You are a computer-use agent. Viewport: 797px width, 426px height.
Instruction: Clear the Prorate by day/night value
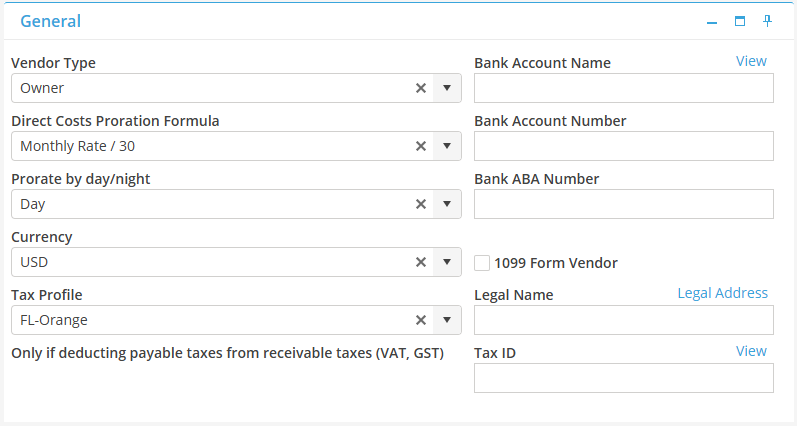(421, 204)
